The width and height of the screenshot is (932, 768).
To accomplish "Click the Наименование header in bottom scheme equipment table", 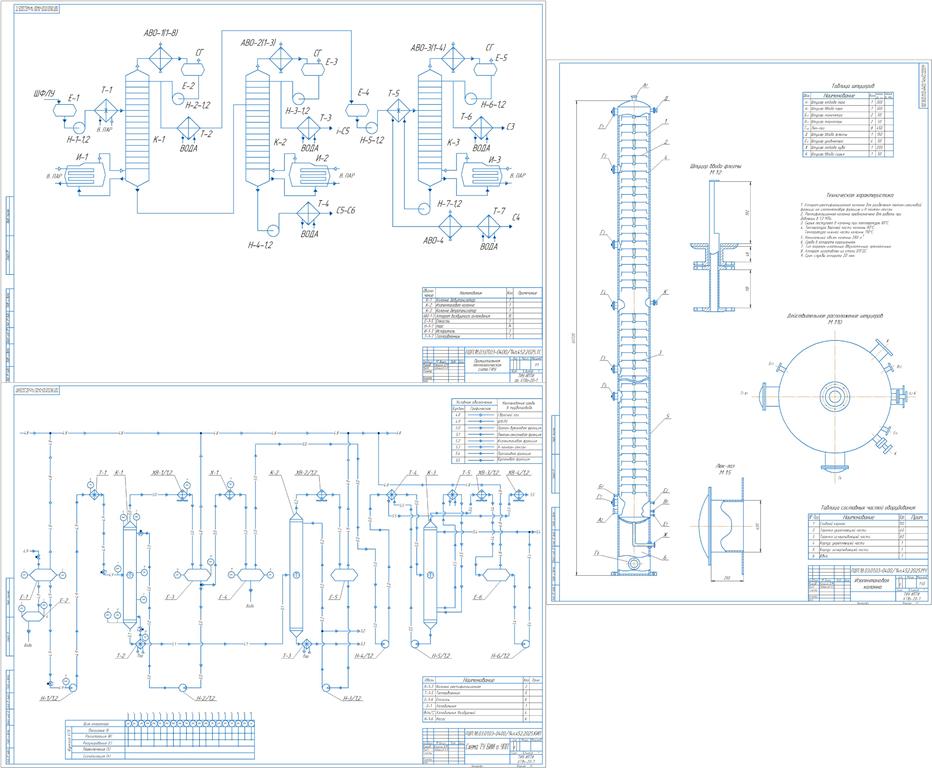I will [x=479, y=679].
